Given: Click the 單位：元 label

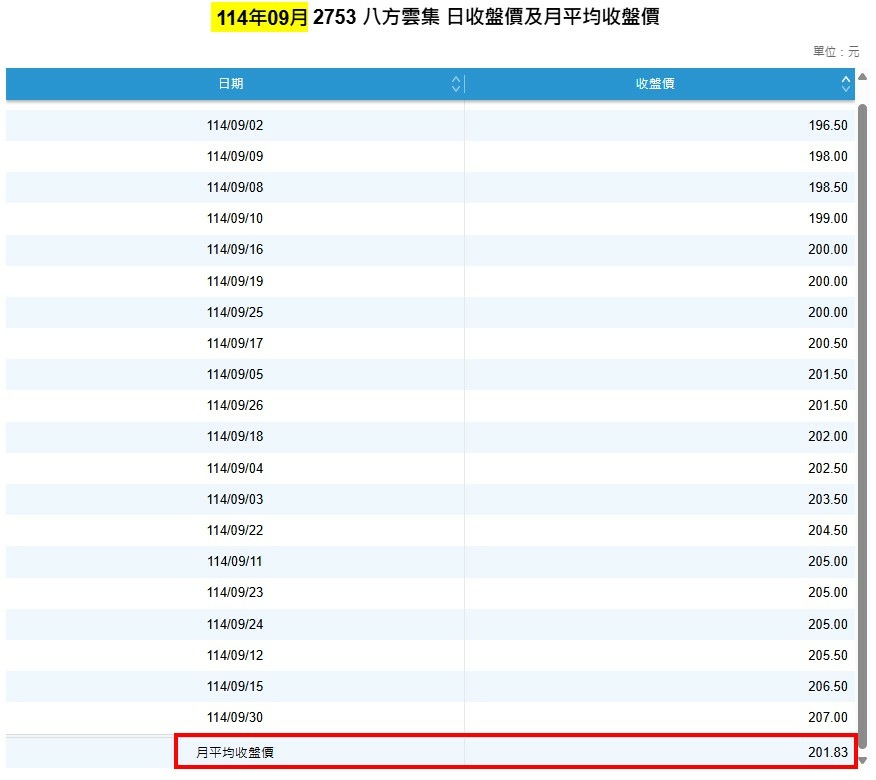Looking at the screenshot, I should point(836,51).
